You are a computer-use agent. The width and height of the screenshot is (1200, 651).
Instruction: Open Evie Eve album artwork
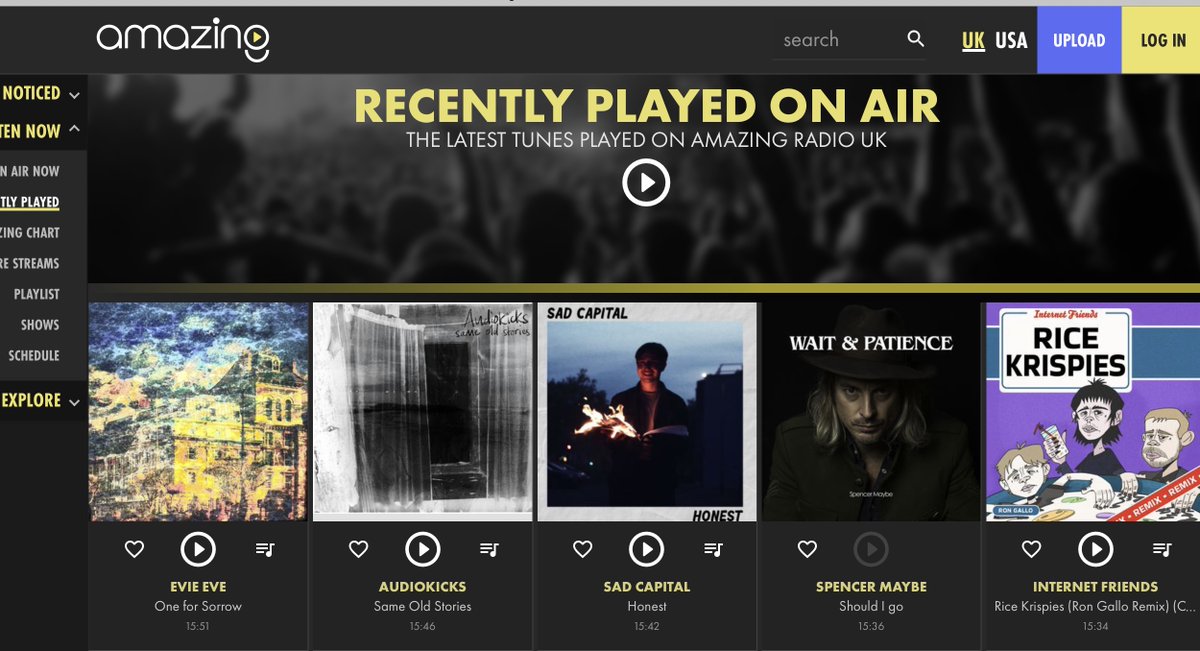[x=198, y=412]
